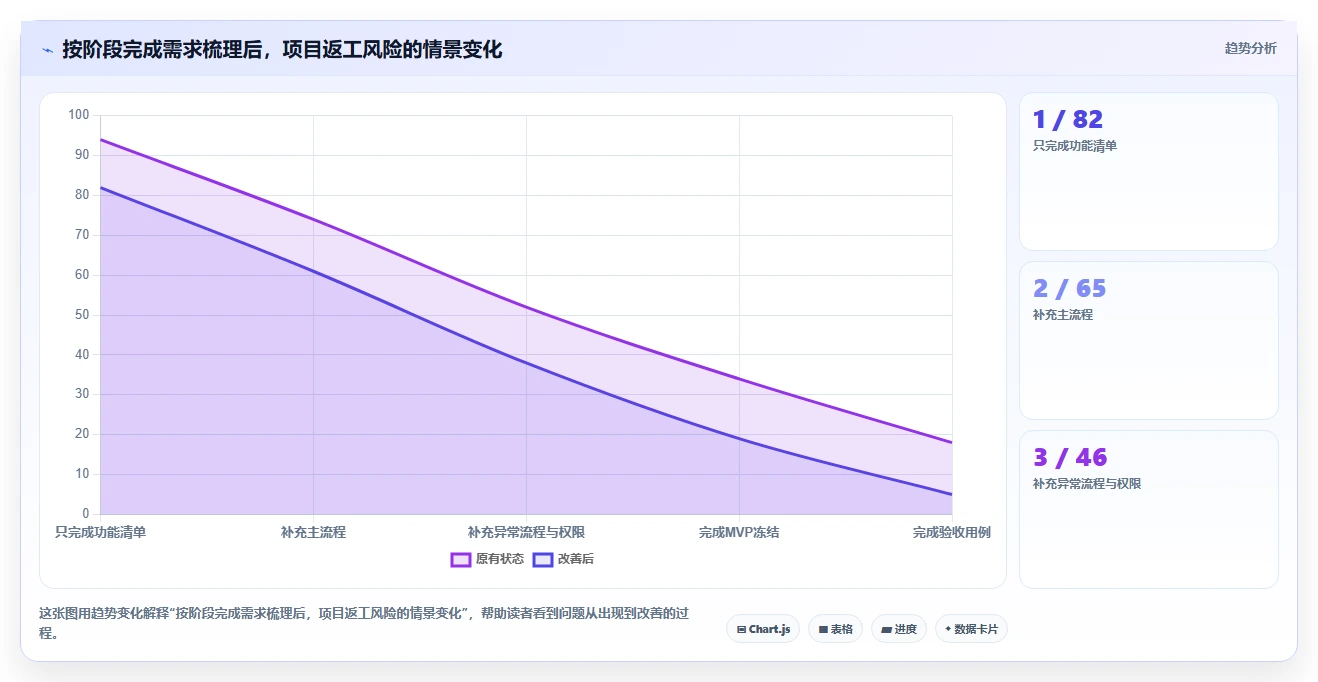Click the 趋势分析 label in header

tap(1250, 48)
